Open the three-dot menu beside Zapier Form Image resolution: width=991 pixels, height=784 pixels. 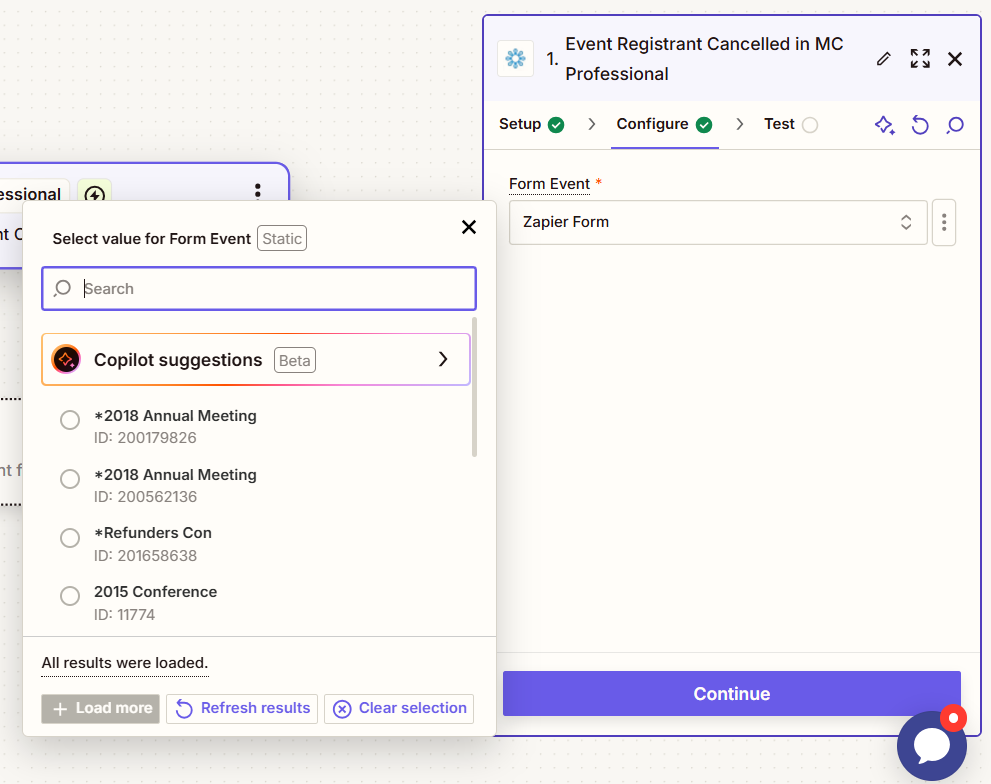tap(944, 222)
